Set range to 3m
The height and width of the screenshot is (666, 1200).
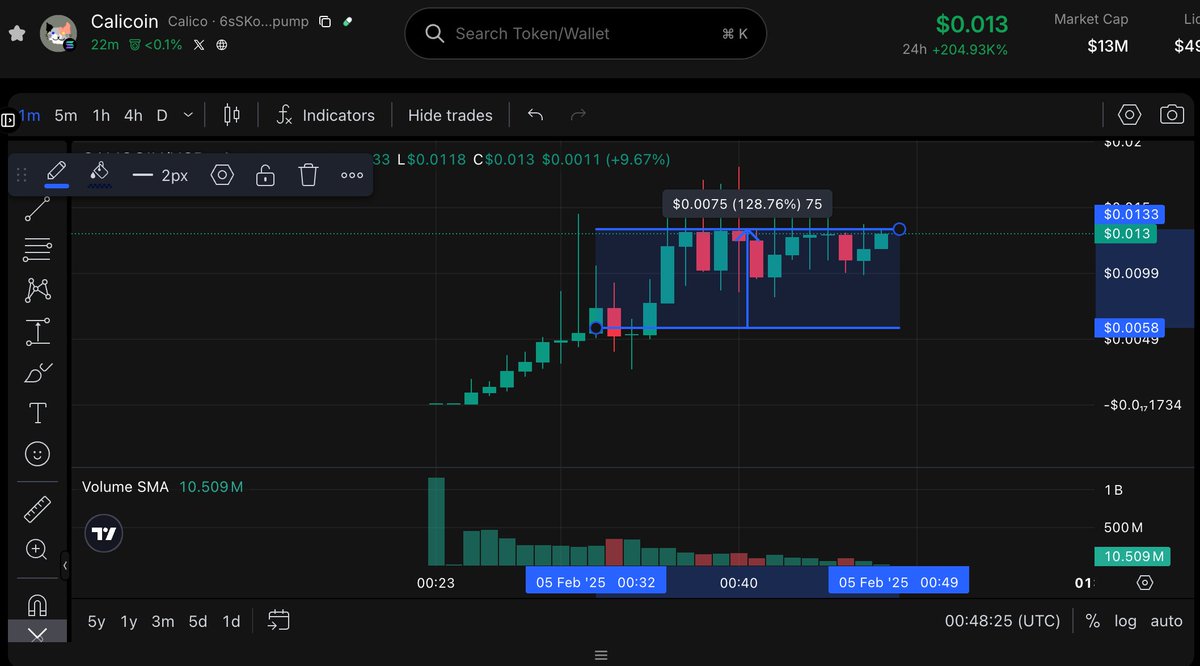(x=163, y=621)
